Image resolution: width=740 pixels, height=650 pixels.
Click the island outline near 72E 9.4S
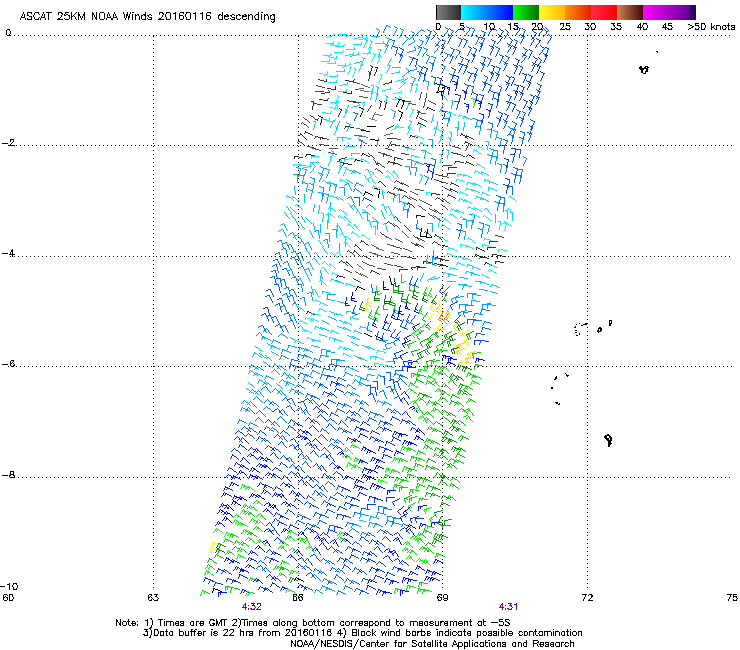(608, 440)
